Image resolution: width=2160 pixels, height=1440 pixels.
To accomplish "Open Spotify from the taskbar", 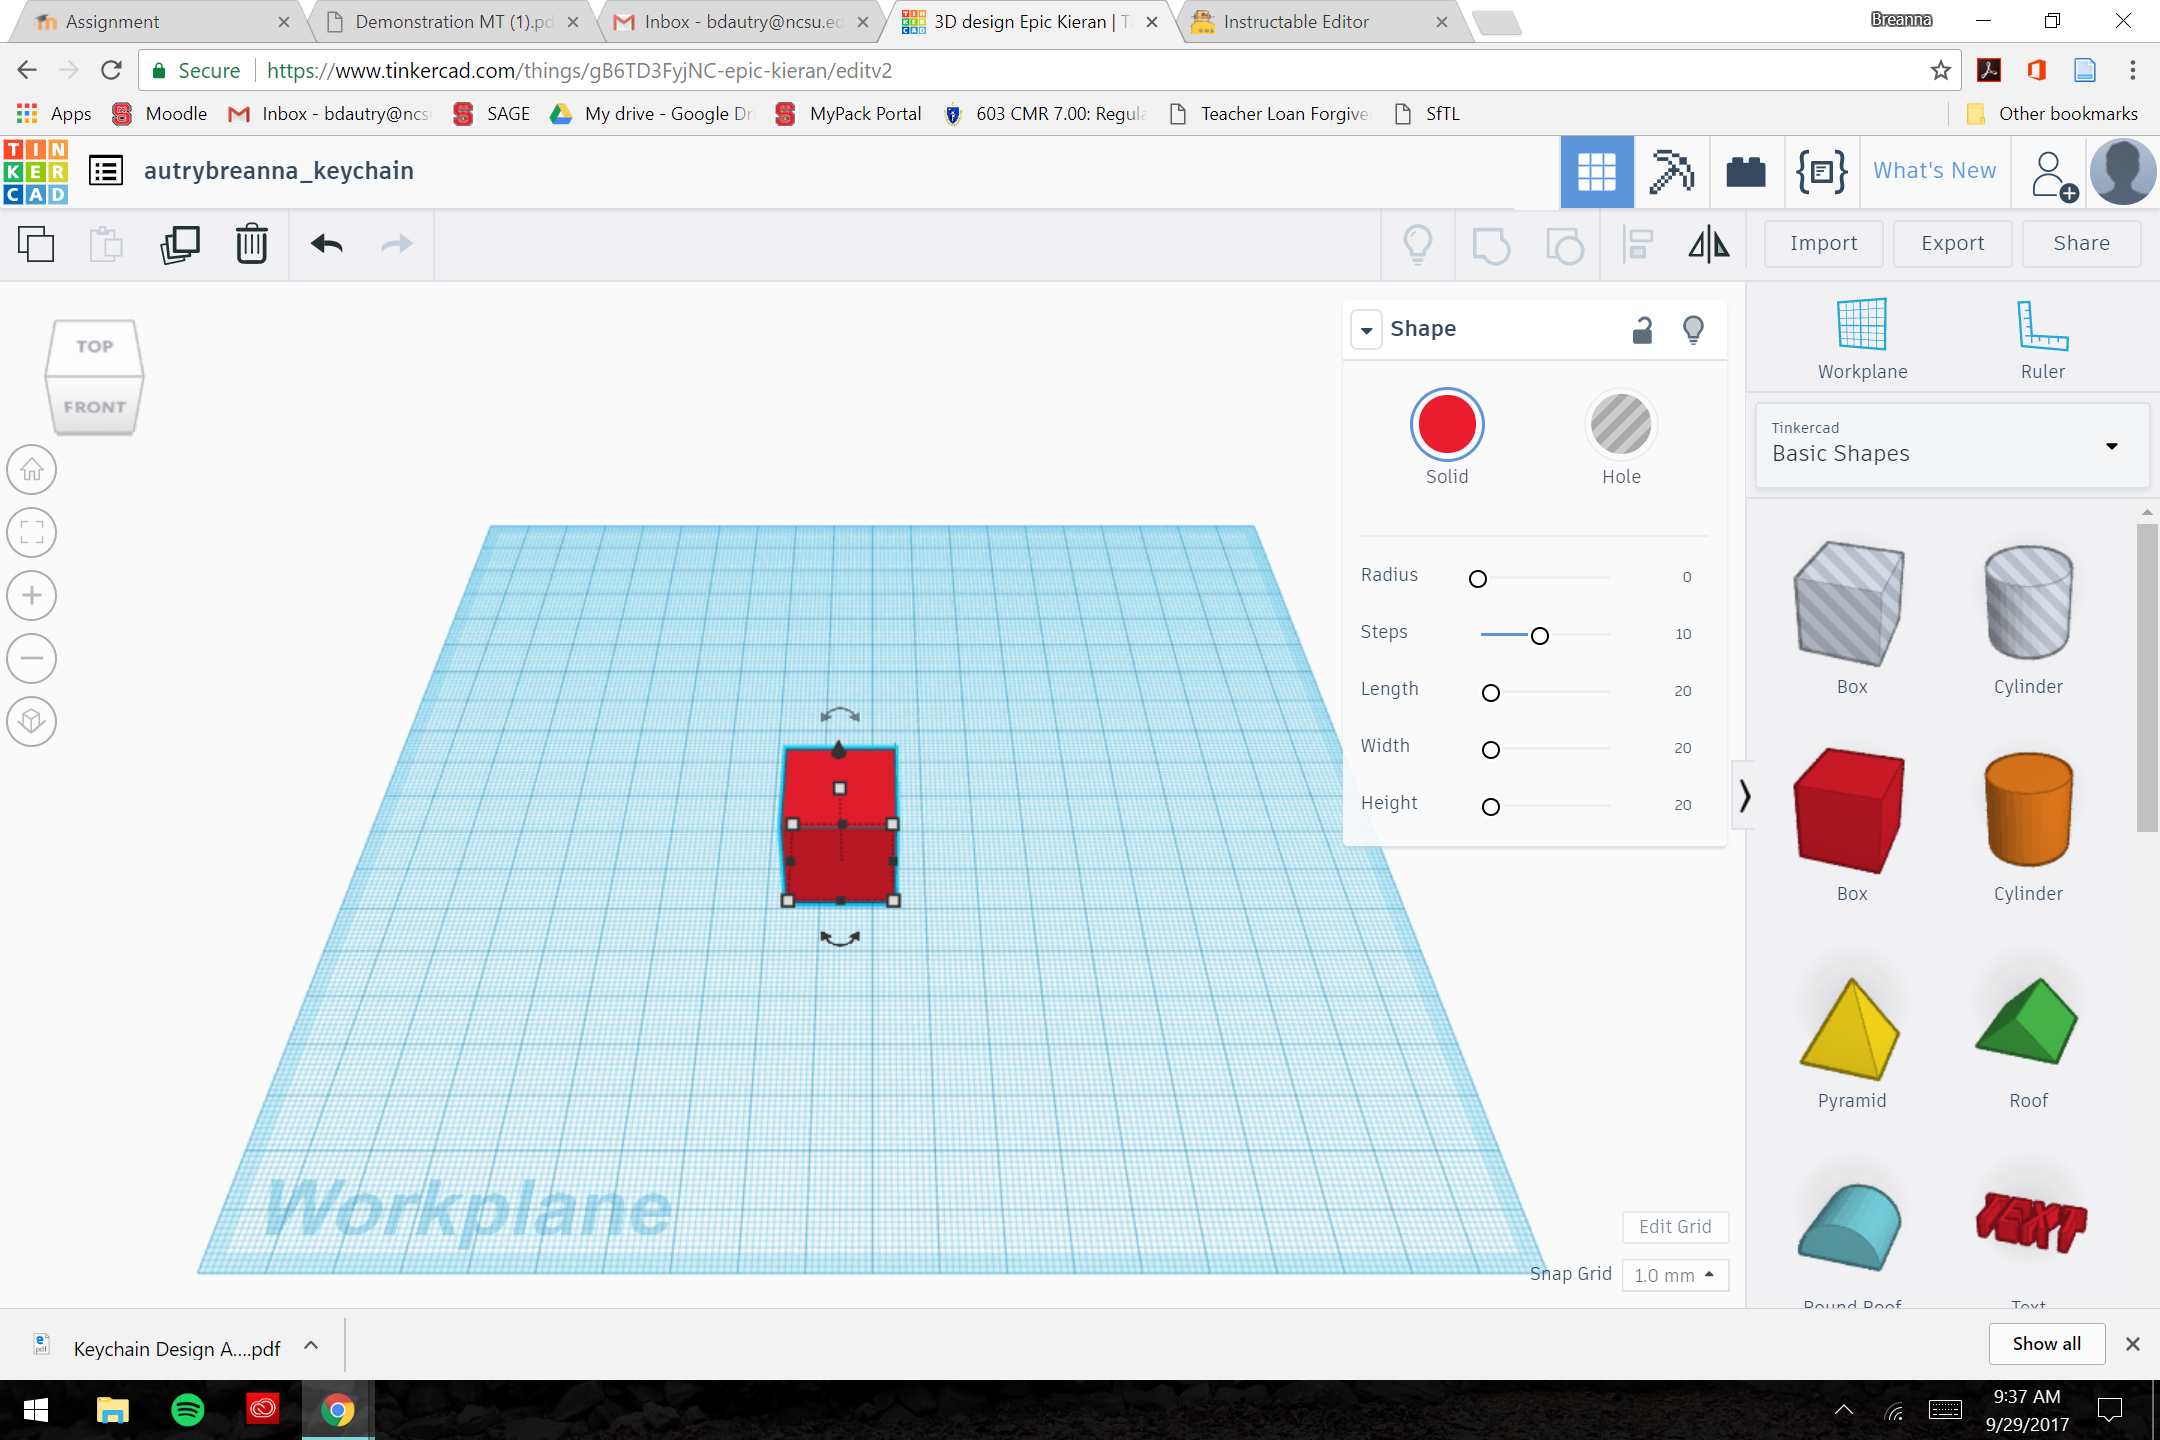I will pos(189,1411).
